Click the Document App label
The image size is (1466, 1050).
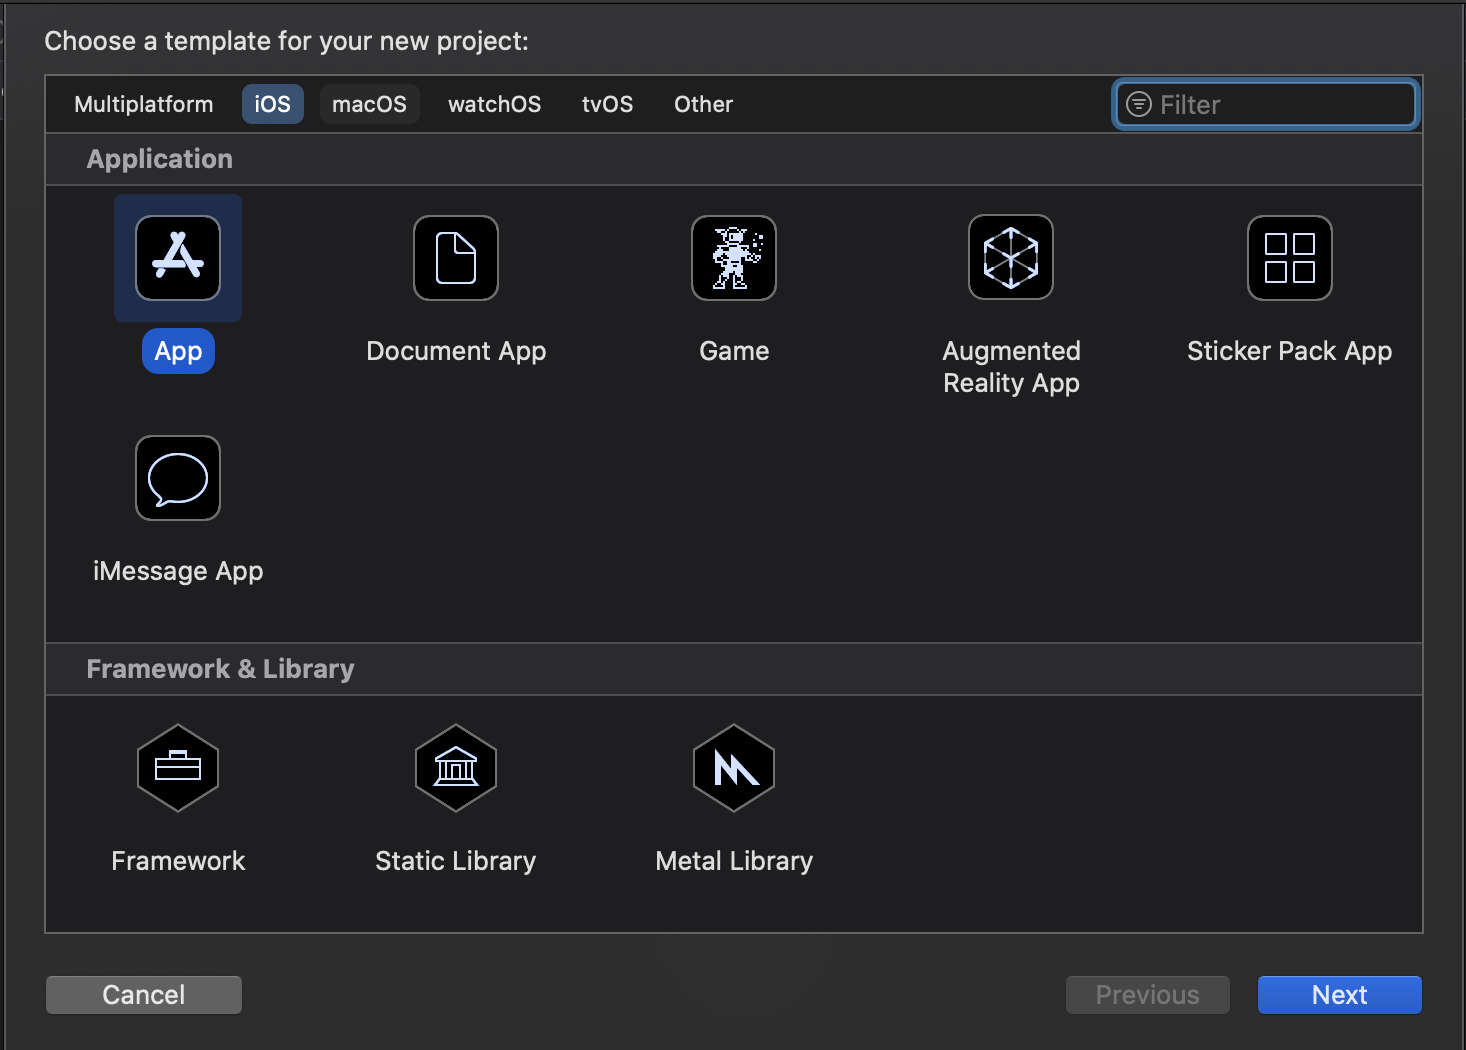456,351
